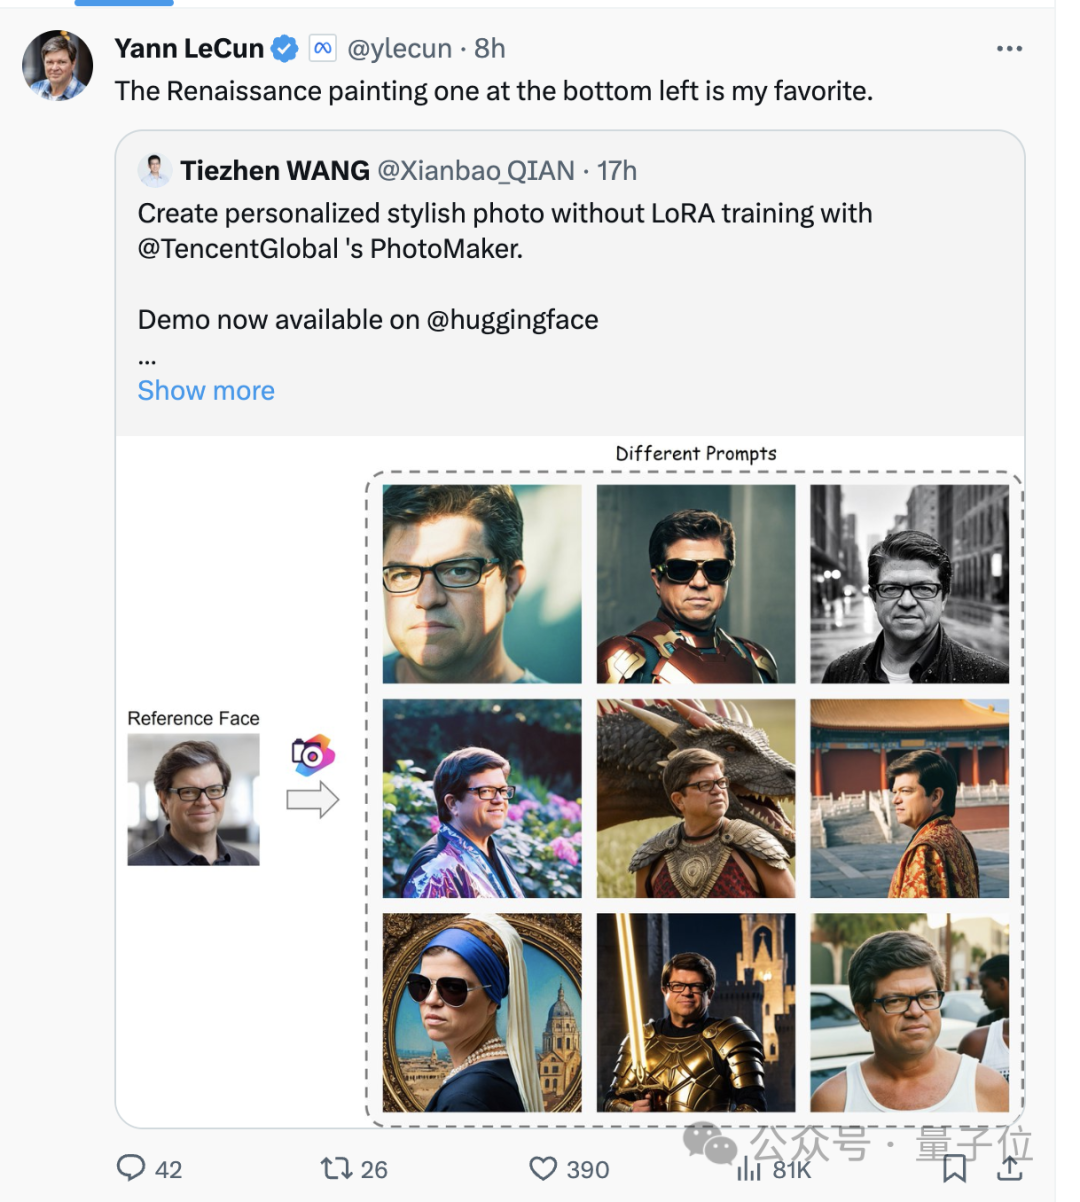
Task: Open the golden armor knight image
Action: (x=696, y=1012)
